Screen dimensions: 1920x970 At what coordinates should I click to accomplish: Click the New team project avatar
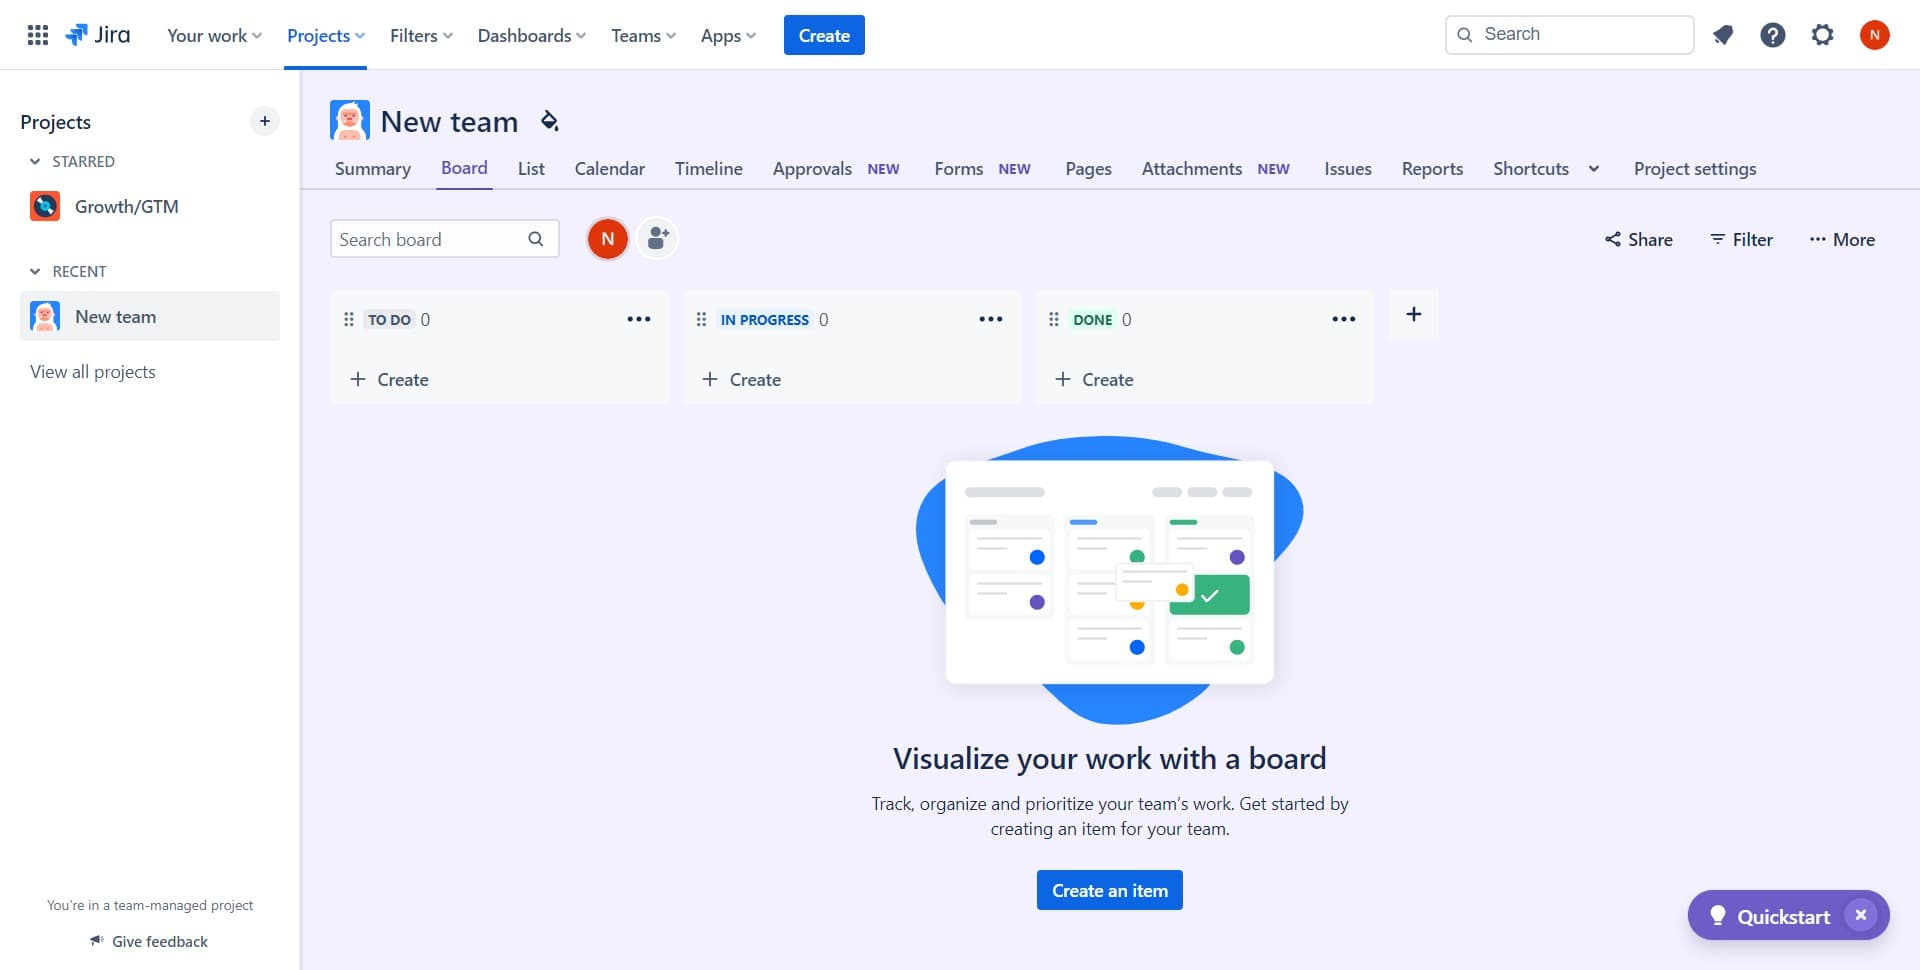pos(350,119)
